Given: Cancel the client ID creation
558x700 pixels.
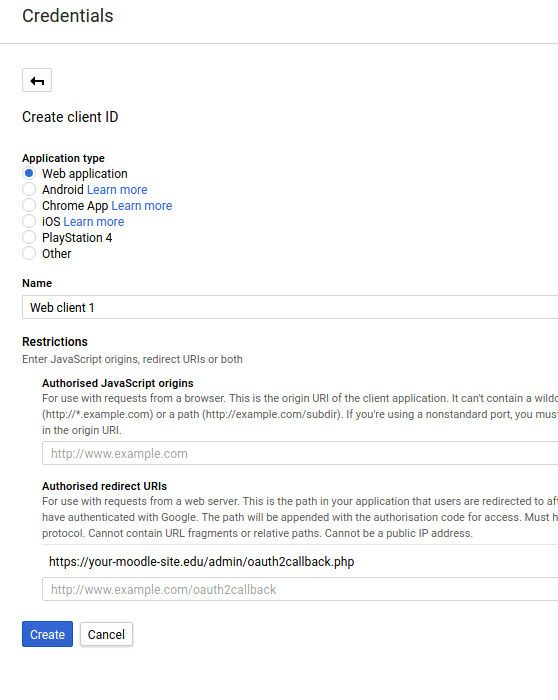Looking at the screenshot, I should point(106,634).
